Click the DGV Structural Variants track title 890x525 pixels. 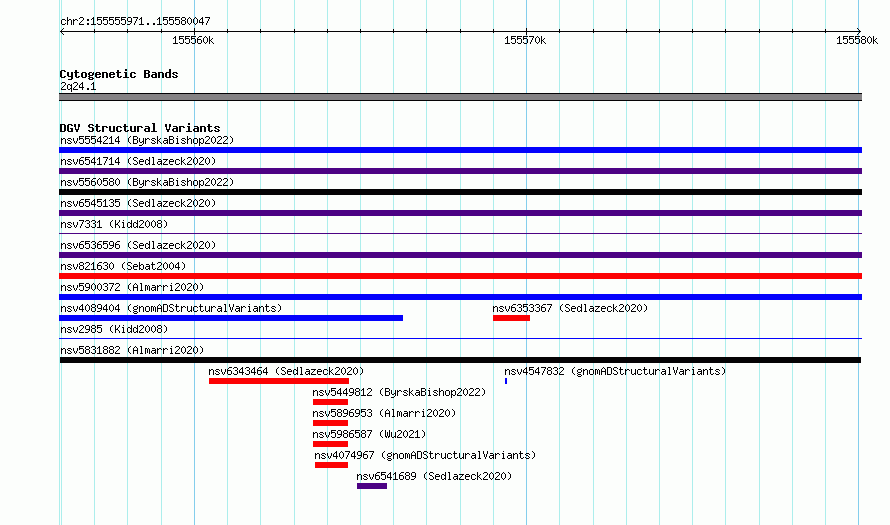click(140, 128)
